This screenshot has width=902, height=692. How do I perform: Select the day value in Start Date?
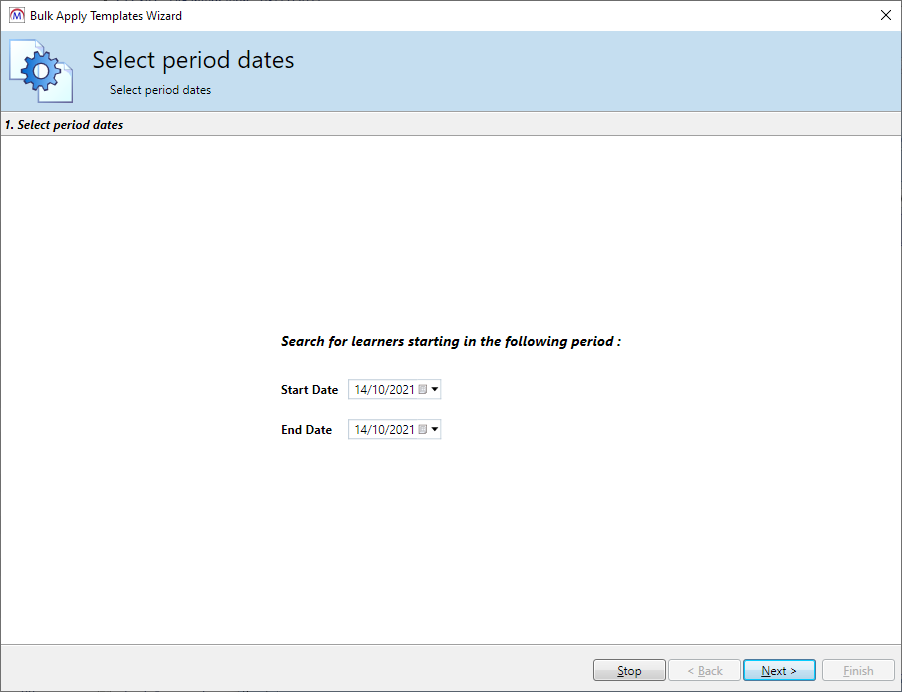(361, 390)
